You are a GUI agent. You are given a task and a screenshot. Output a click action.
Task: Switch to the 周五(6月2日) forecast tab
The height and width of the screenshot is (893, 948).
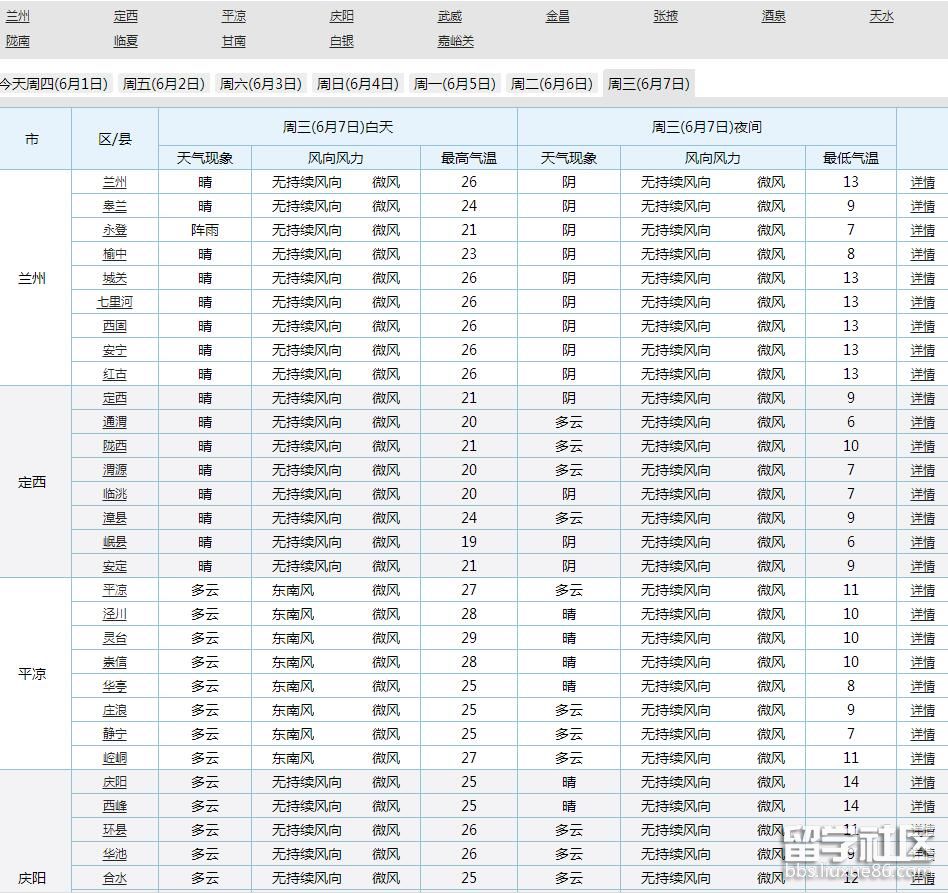(163, 84)
